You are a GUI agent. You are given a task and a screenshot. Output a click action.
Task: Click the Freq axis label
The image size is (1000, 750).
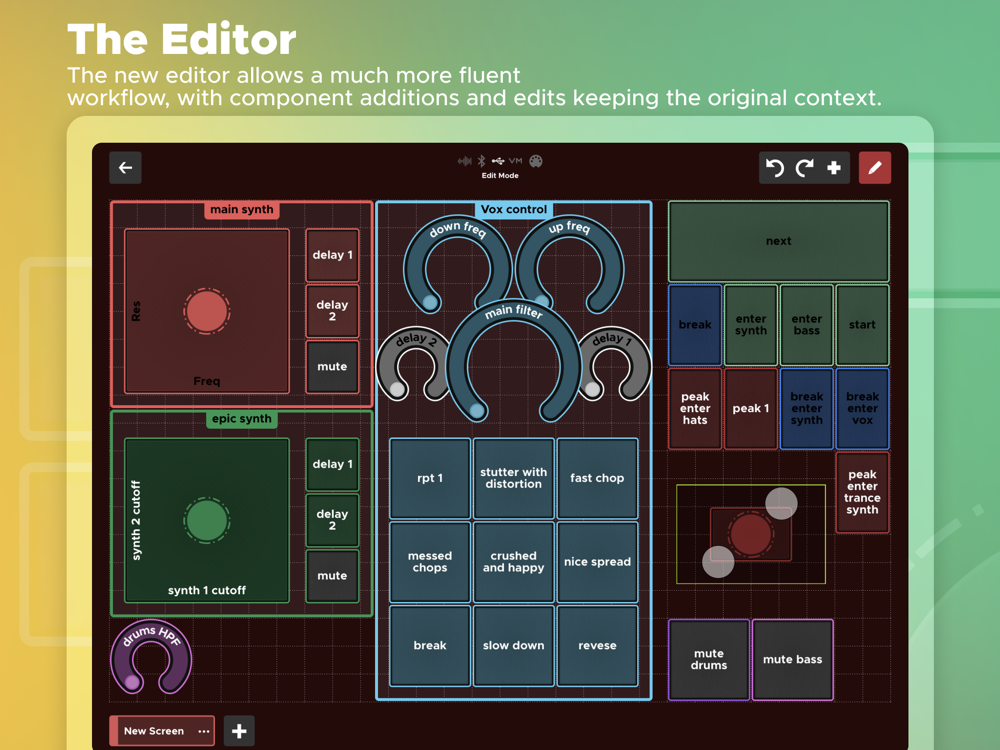pyautogui.click(x=207, y=381)
